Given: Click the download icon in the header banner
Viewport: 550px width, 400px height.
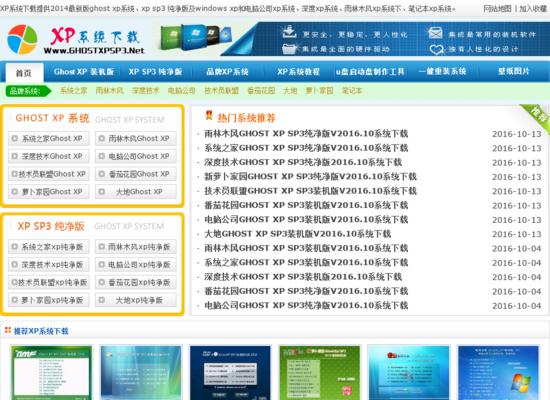Looking at the screenshot, I should point(289,32).
